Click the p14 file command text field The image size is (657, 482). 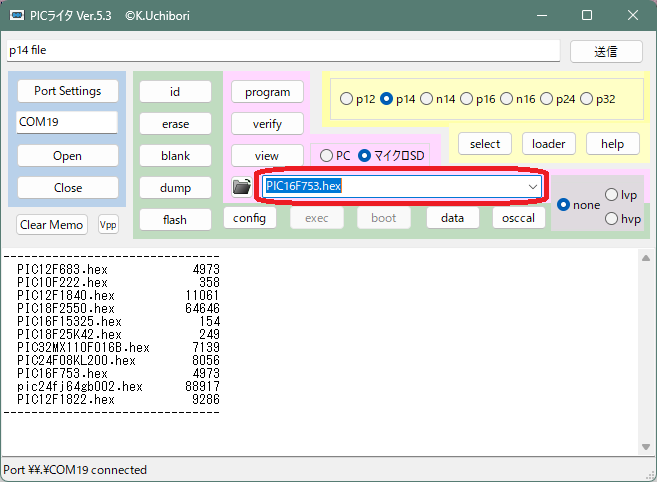click(282, 50)
